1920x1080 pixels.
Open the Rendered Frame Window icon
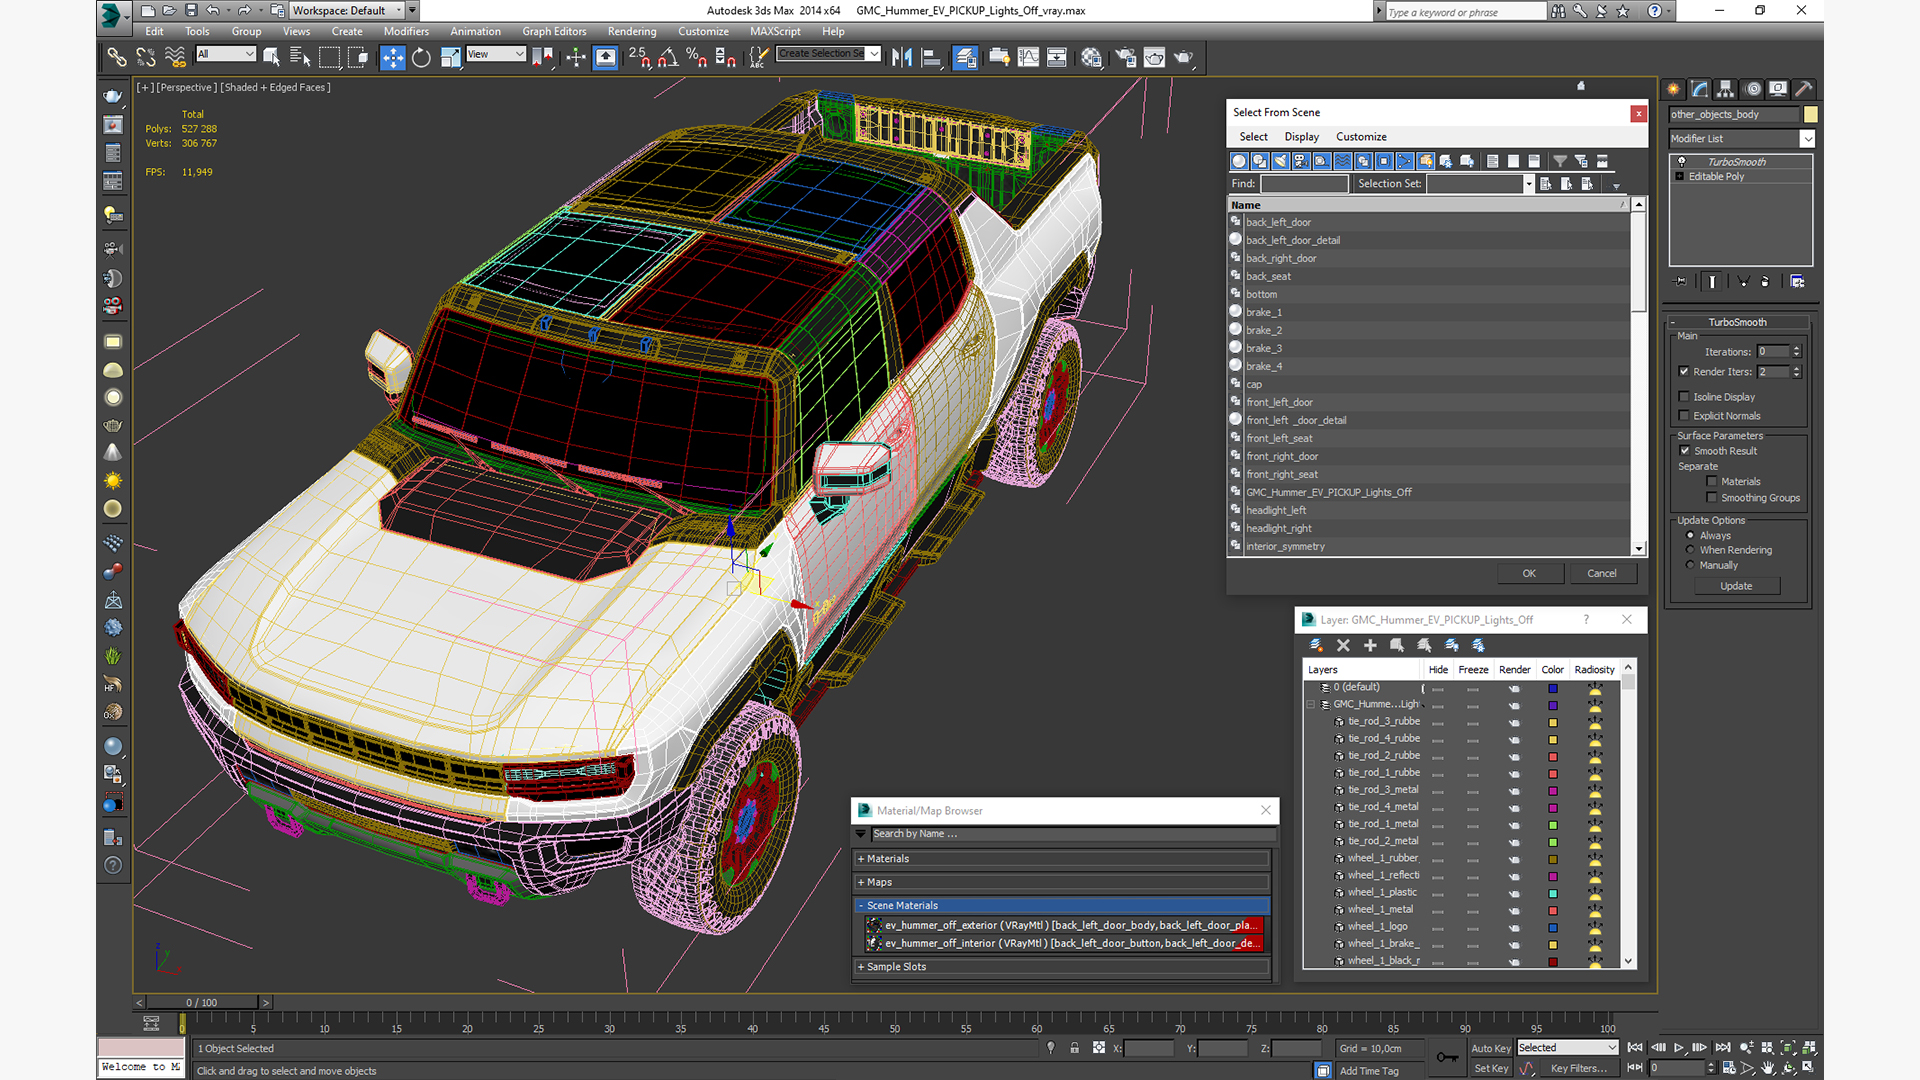tap(1154, 57)
